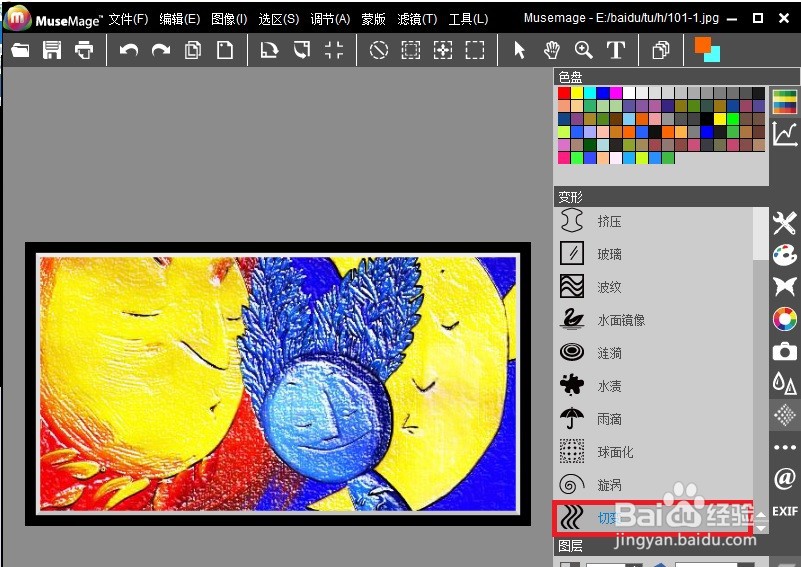Select the 切变 shear wave icon

571,517
